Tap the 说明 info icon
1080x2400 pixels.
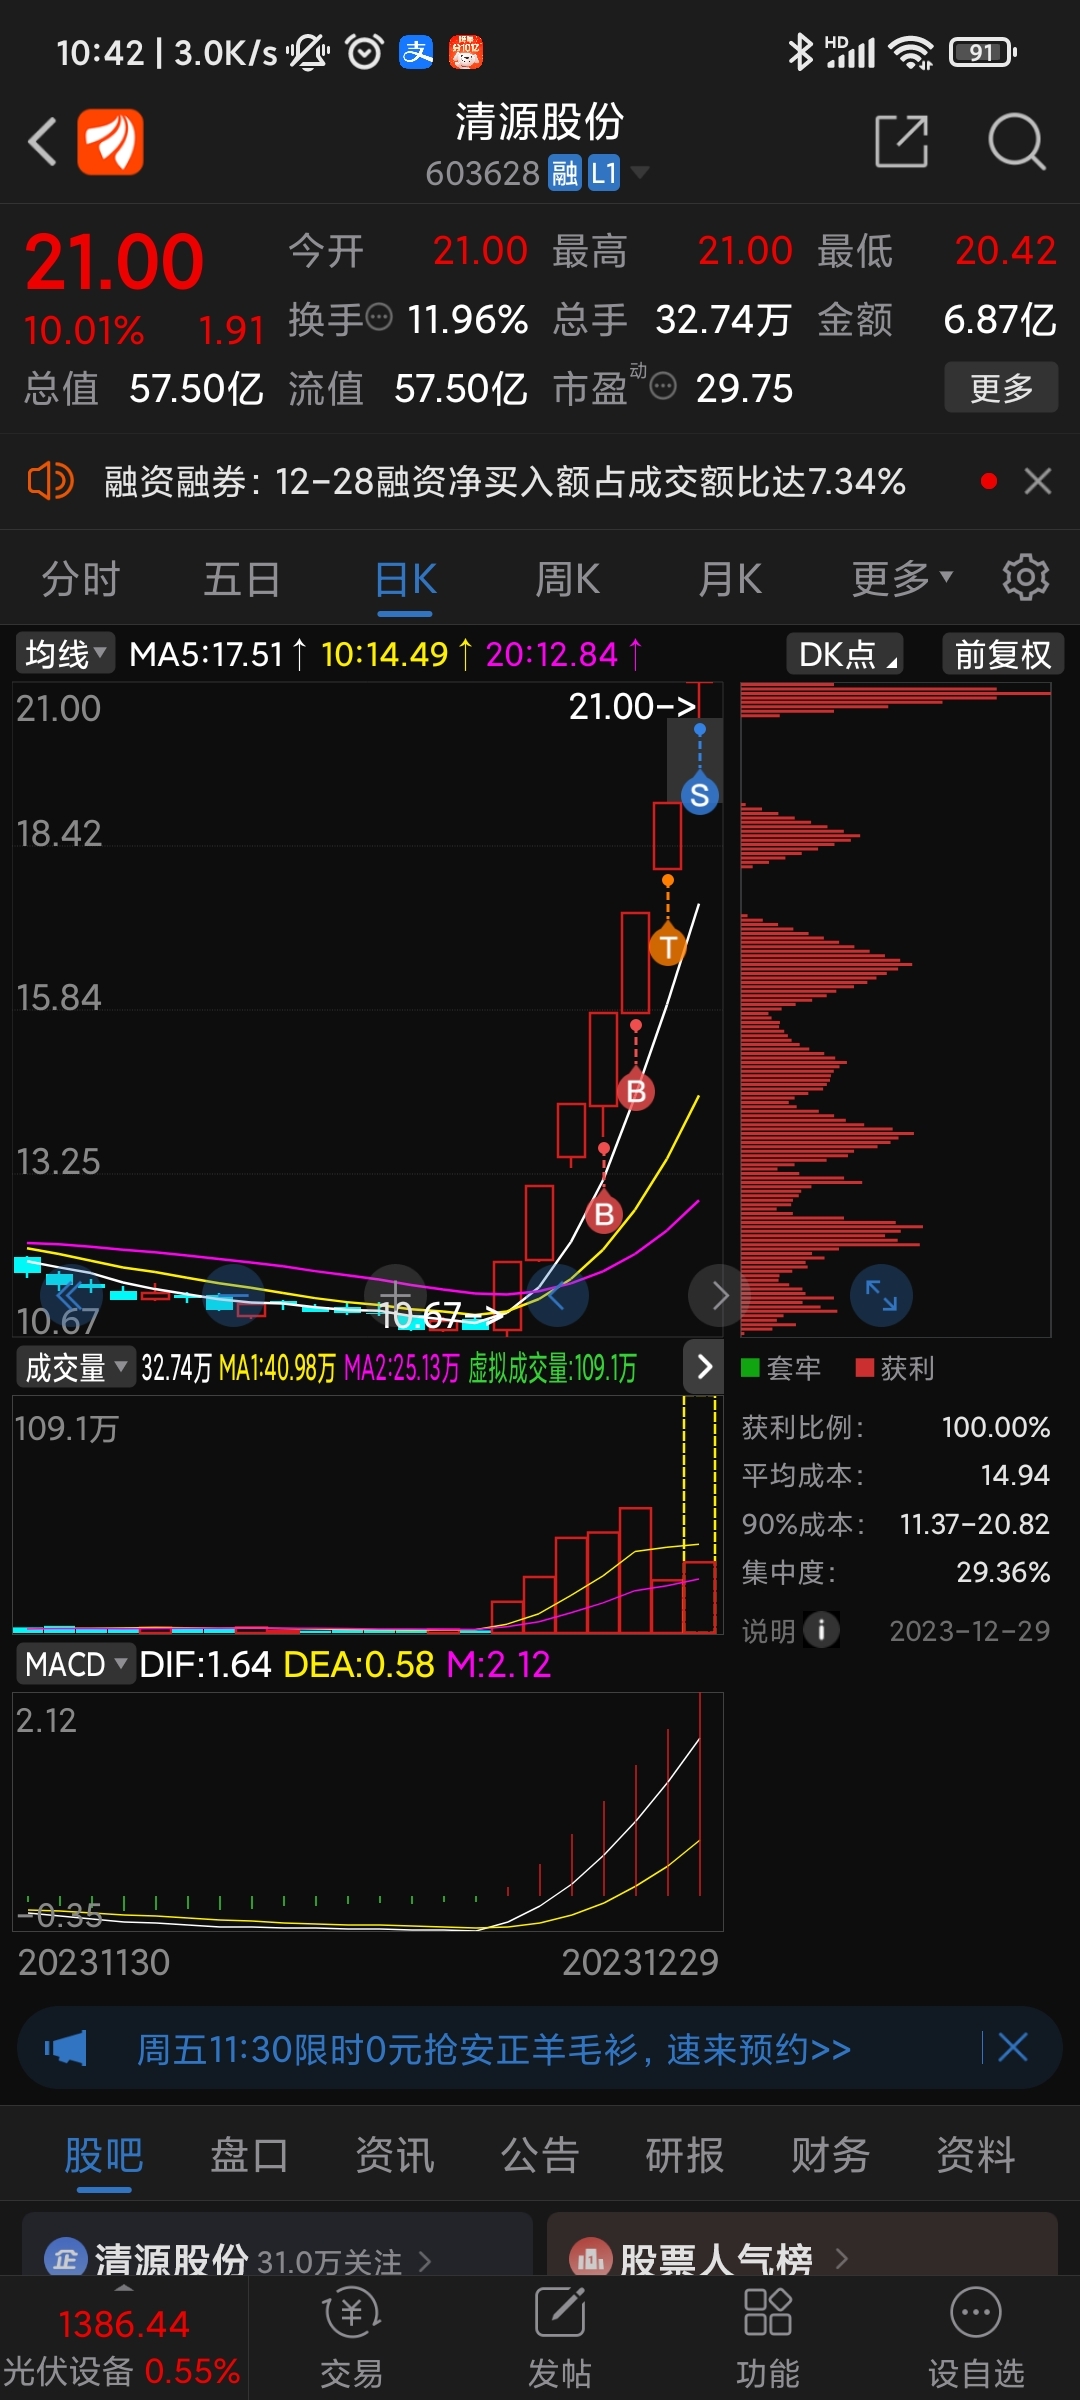(x=821, y=1630)
